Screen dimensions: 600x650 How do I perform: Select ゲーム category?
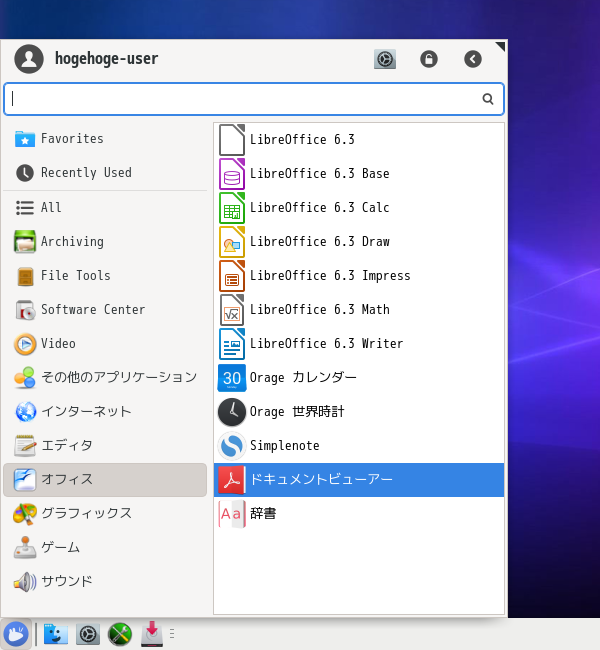coord(105,548)
